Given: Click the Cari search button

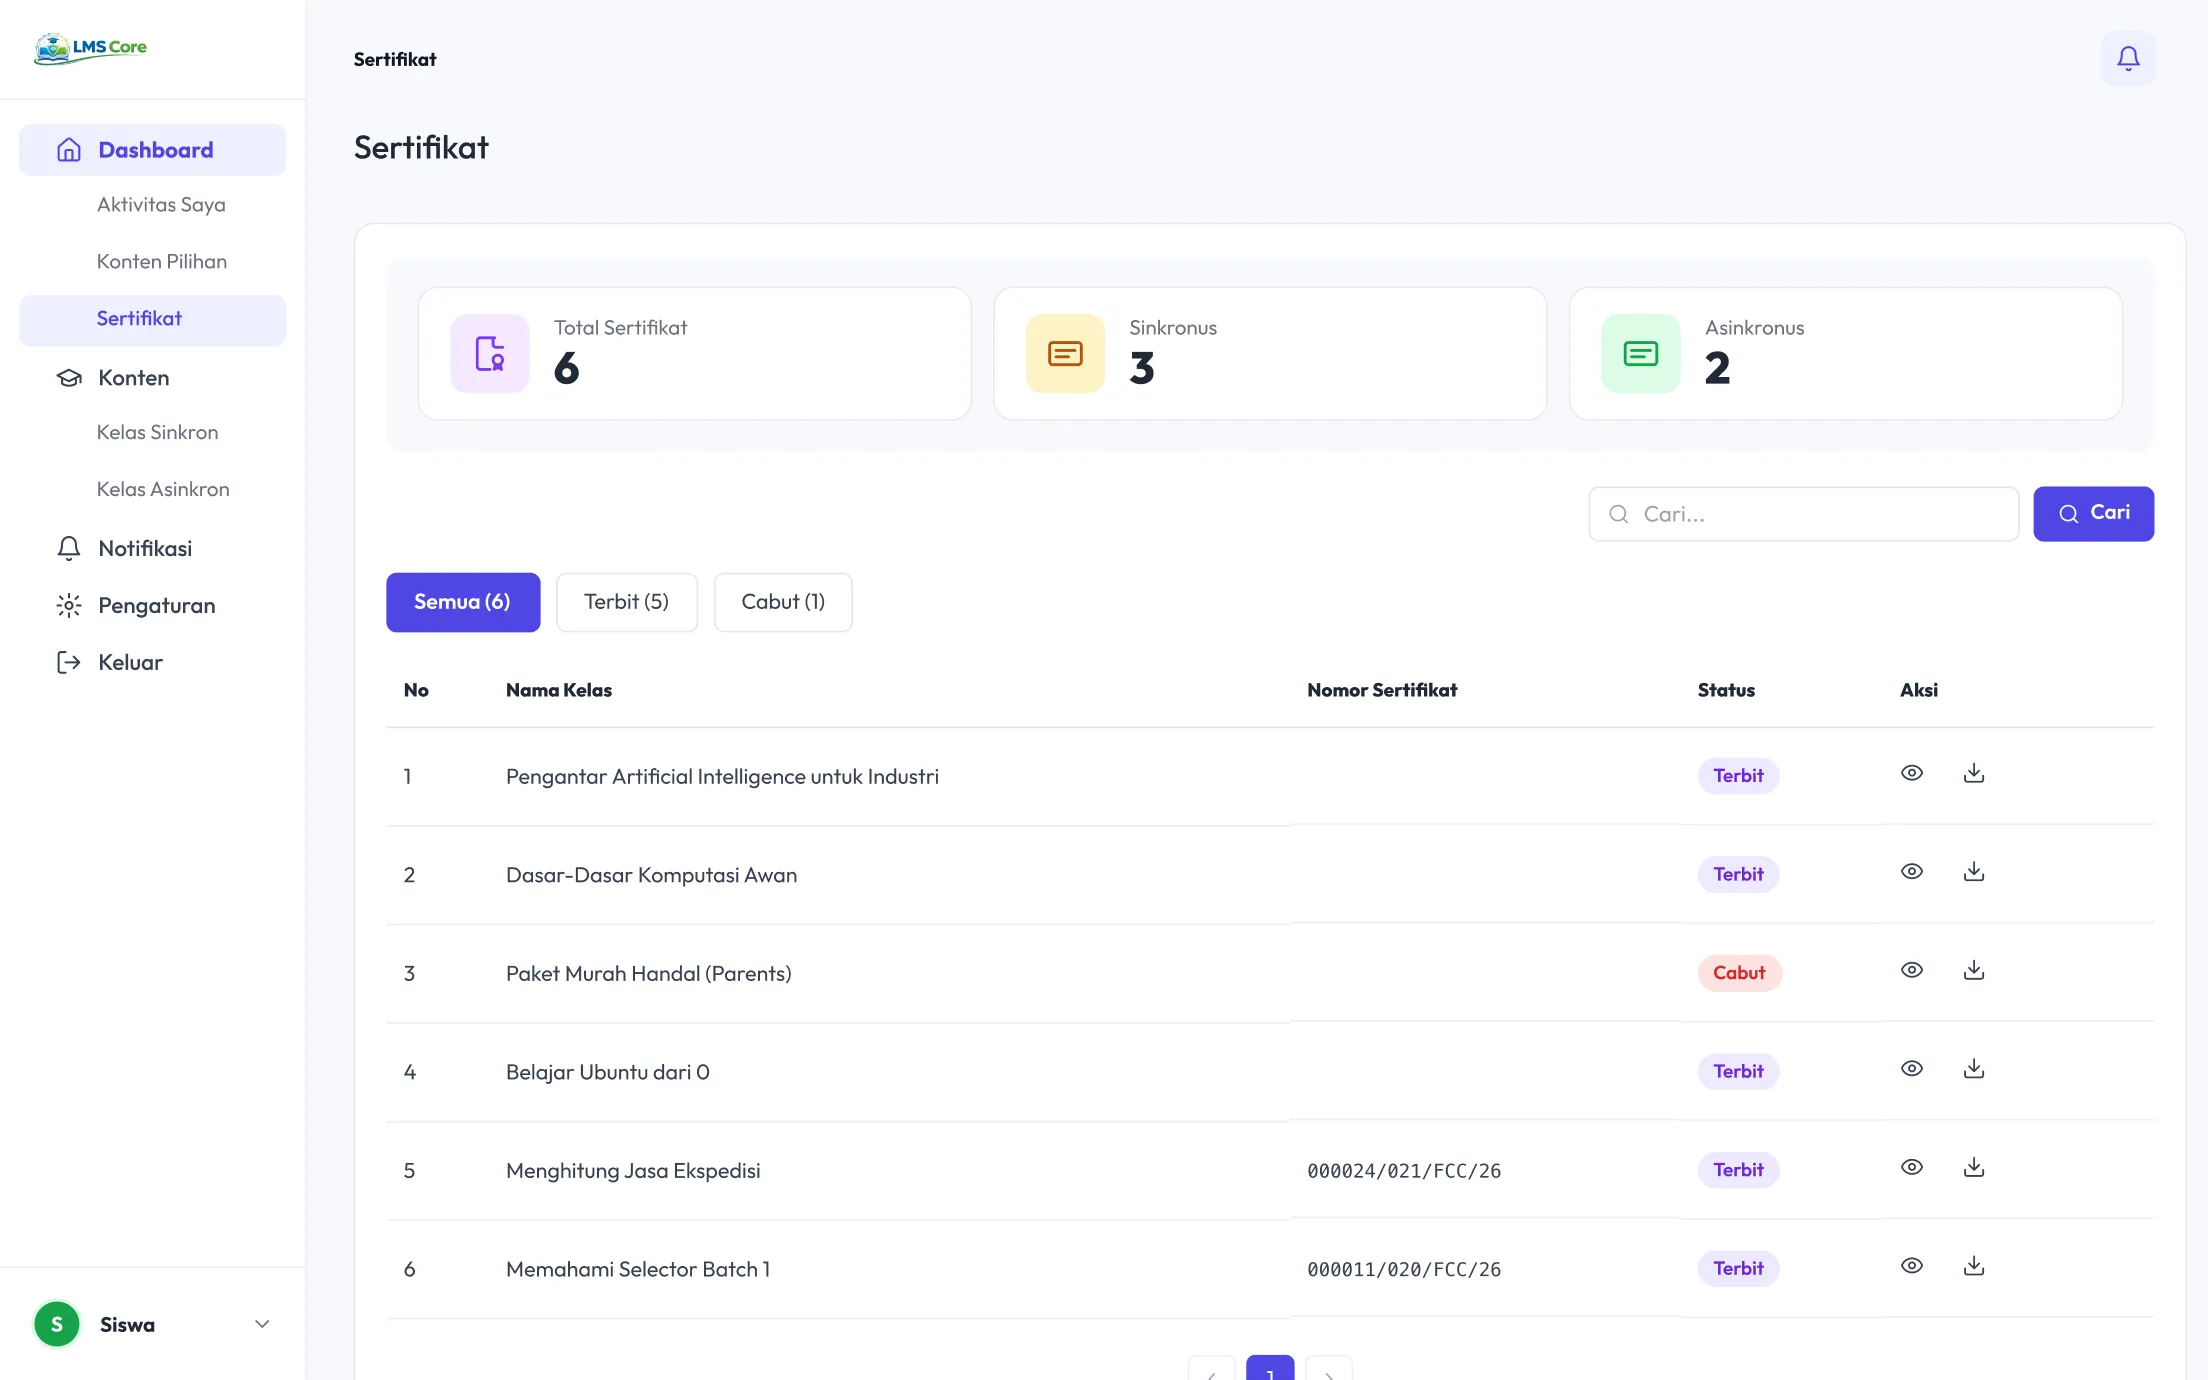Looking at the screenshot, I should [2093, 514].
